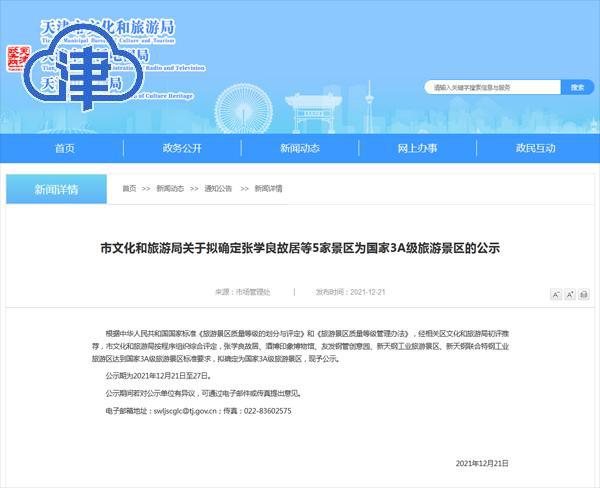600x488 pixels.
Task: Open the 政民互动 navigation tab
Action: click(x=535, y=148)
